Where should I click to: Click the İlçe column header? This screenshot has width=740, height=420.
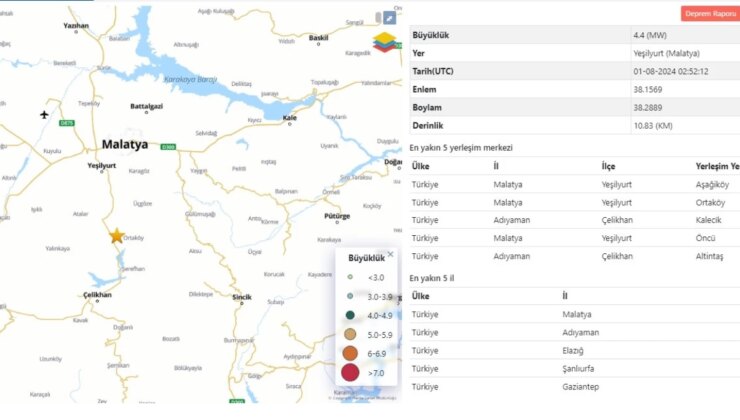coord(608,166)
